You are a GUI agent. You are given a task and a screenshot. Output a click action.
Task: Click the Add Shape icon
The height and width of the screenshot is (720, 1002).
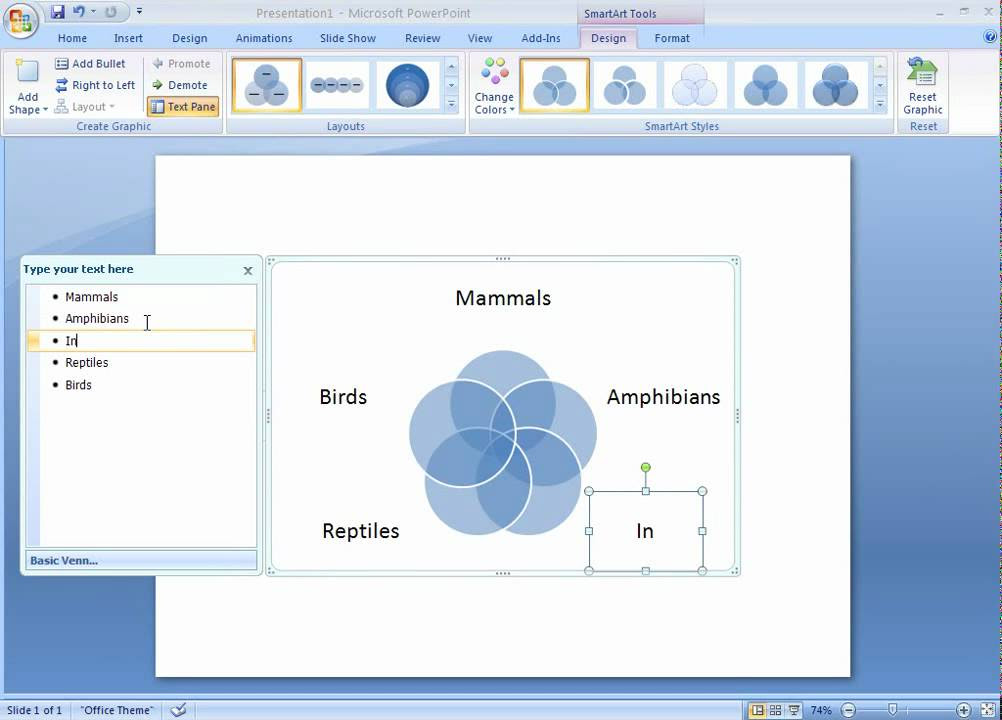coord(27,72)
